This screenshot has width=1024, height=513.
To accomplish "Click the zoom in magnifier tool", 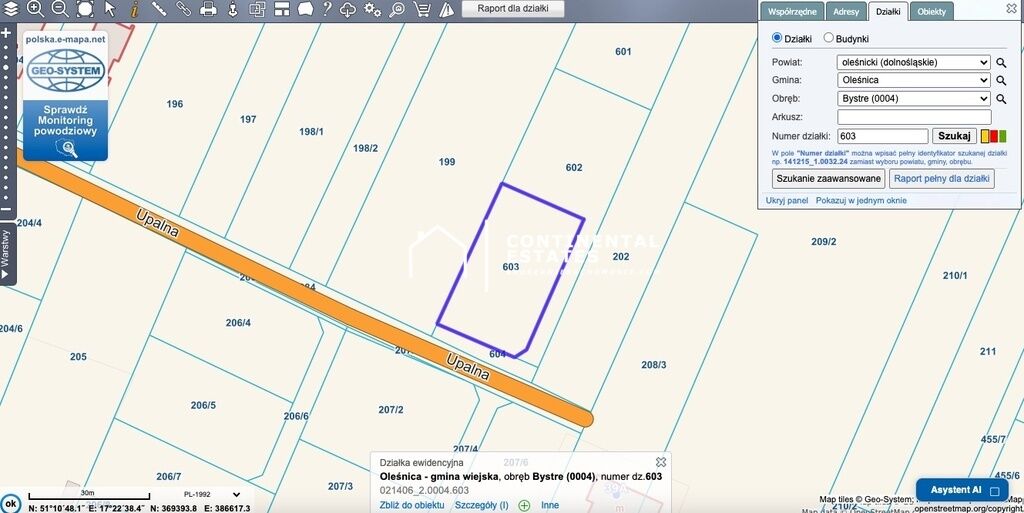I will coord(35,9).
